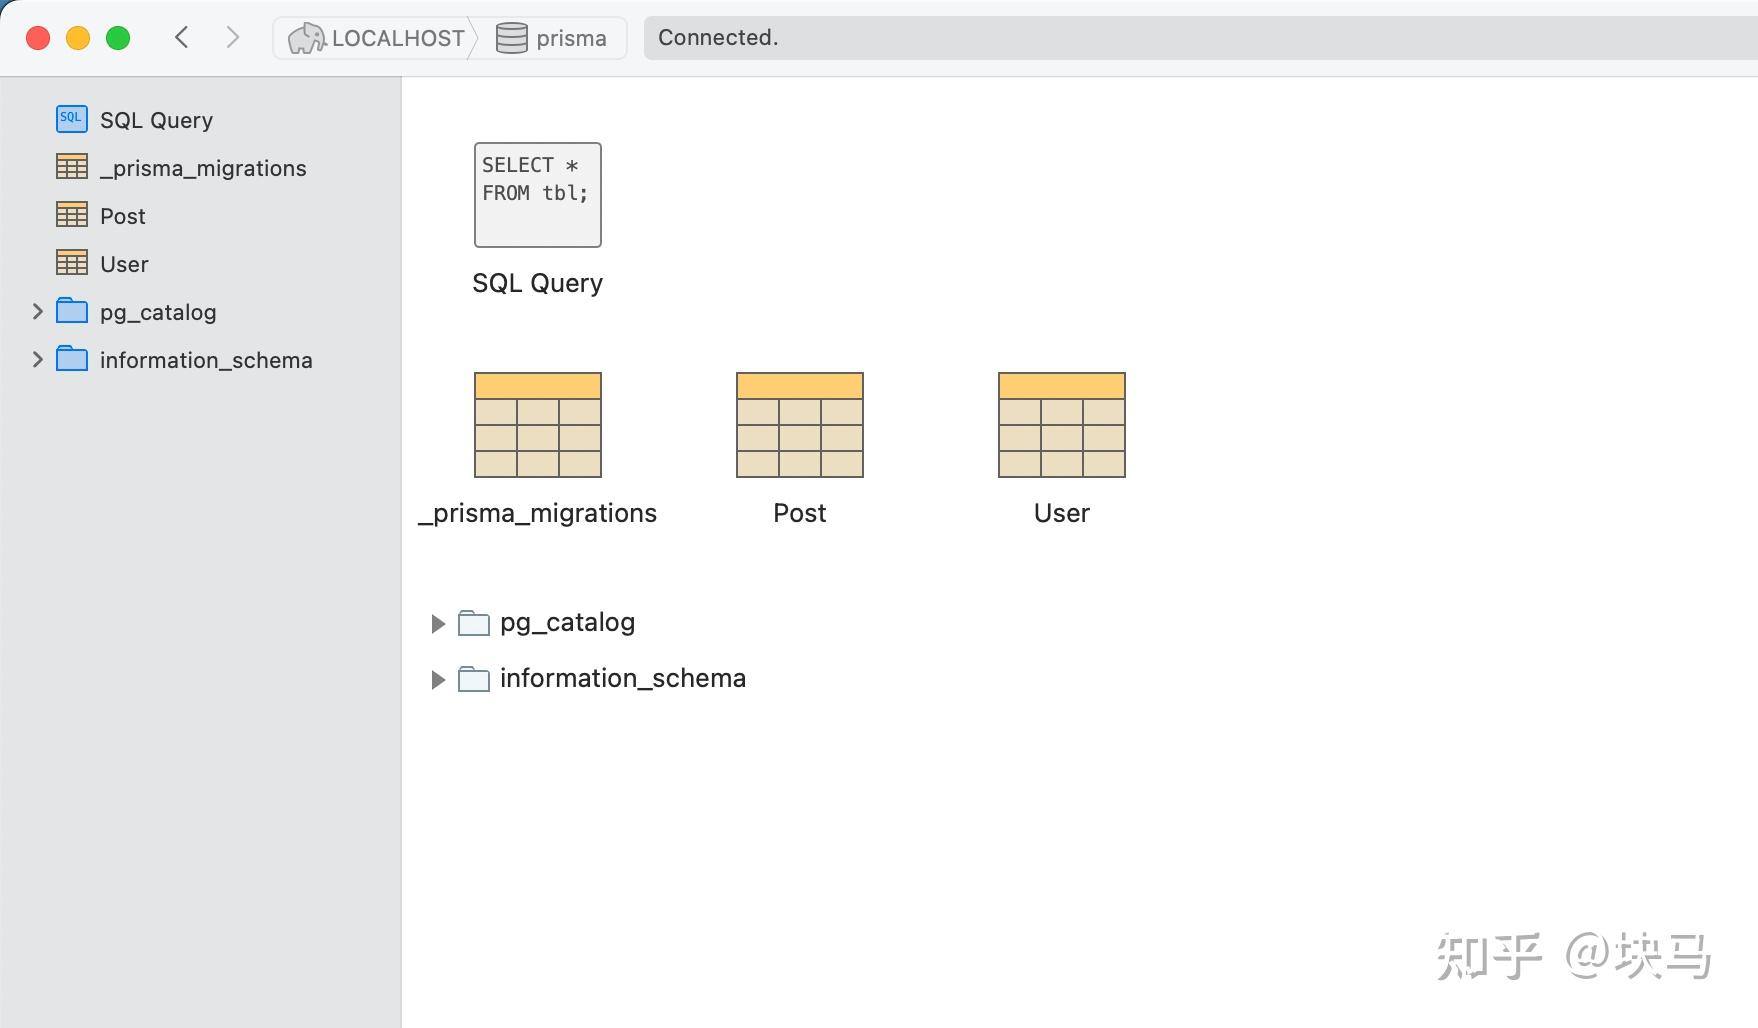Open the User table thumbnail
Image resolution: width=1758 pixels, height=1028 pixels.
click(x=1061, y=425)
